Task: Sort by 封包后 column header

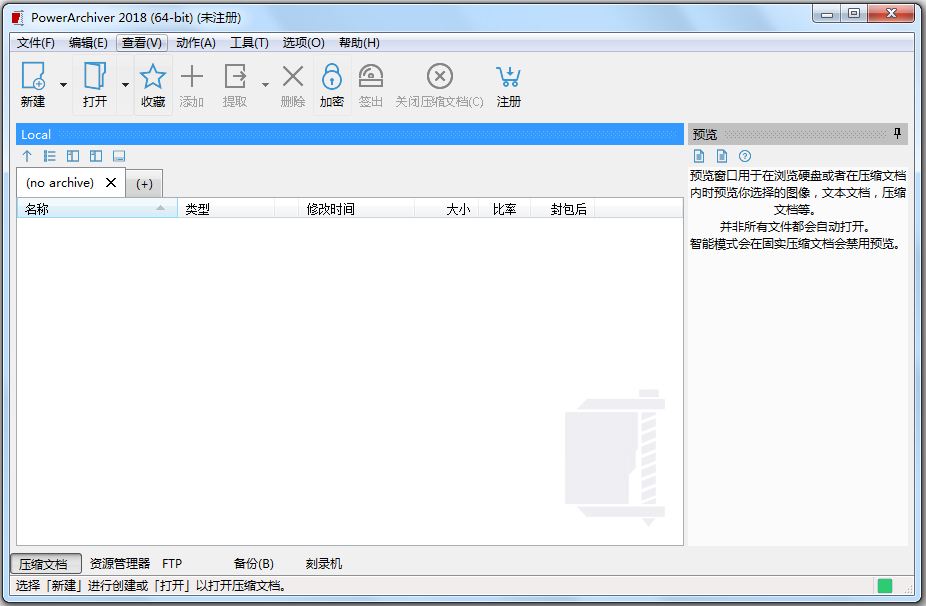Action: [x=562, y=208]
